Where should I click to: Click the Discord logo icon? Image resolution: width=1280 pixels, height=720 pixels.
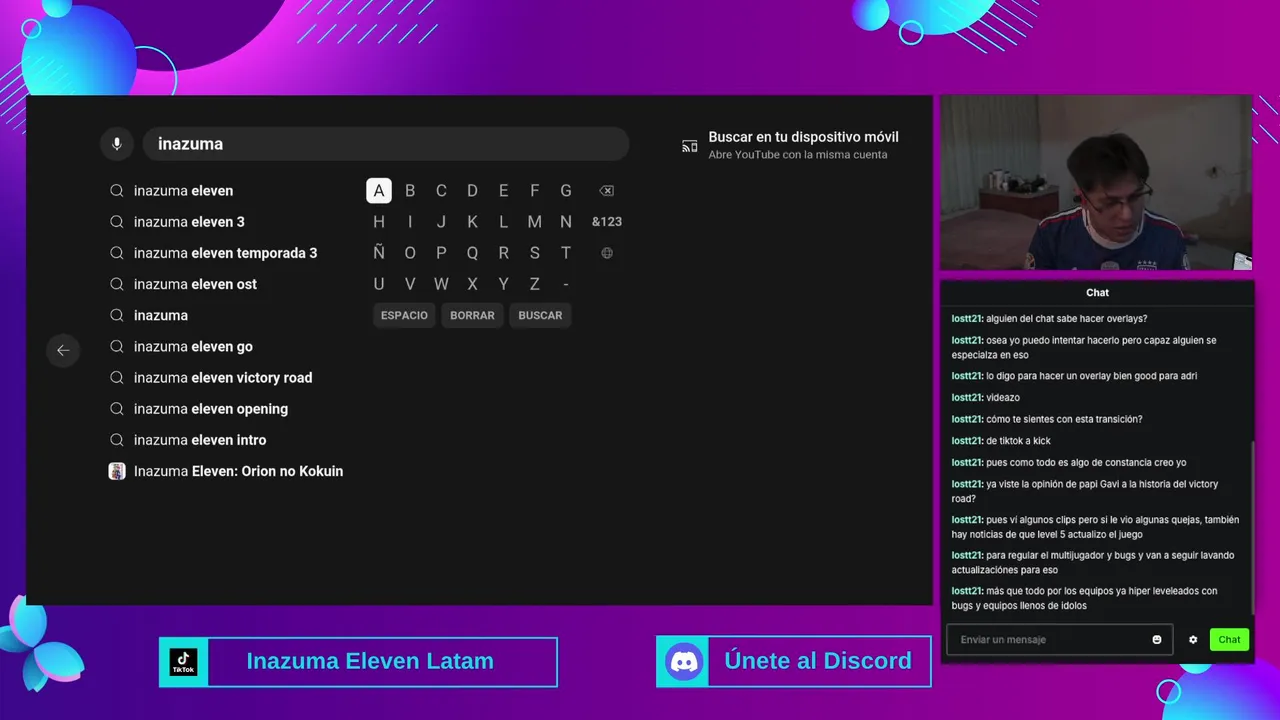point(684,662)
